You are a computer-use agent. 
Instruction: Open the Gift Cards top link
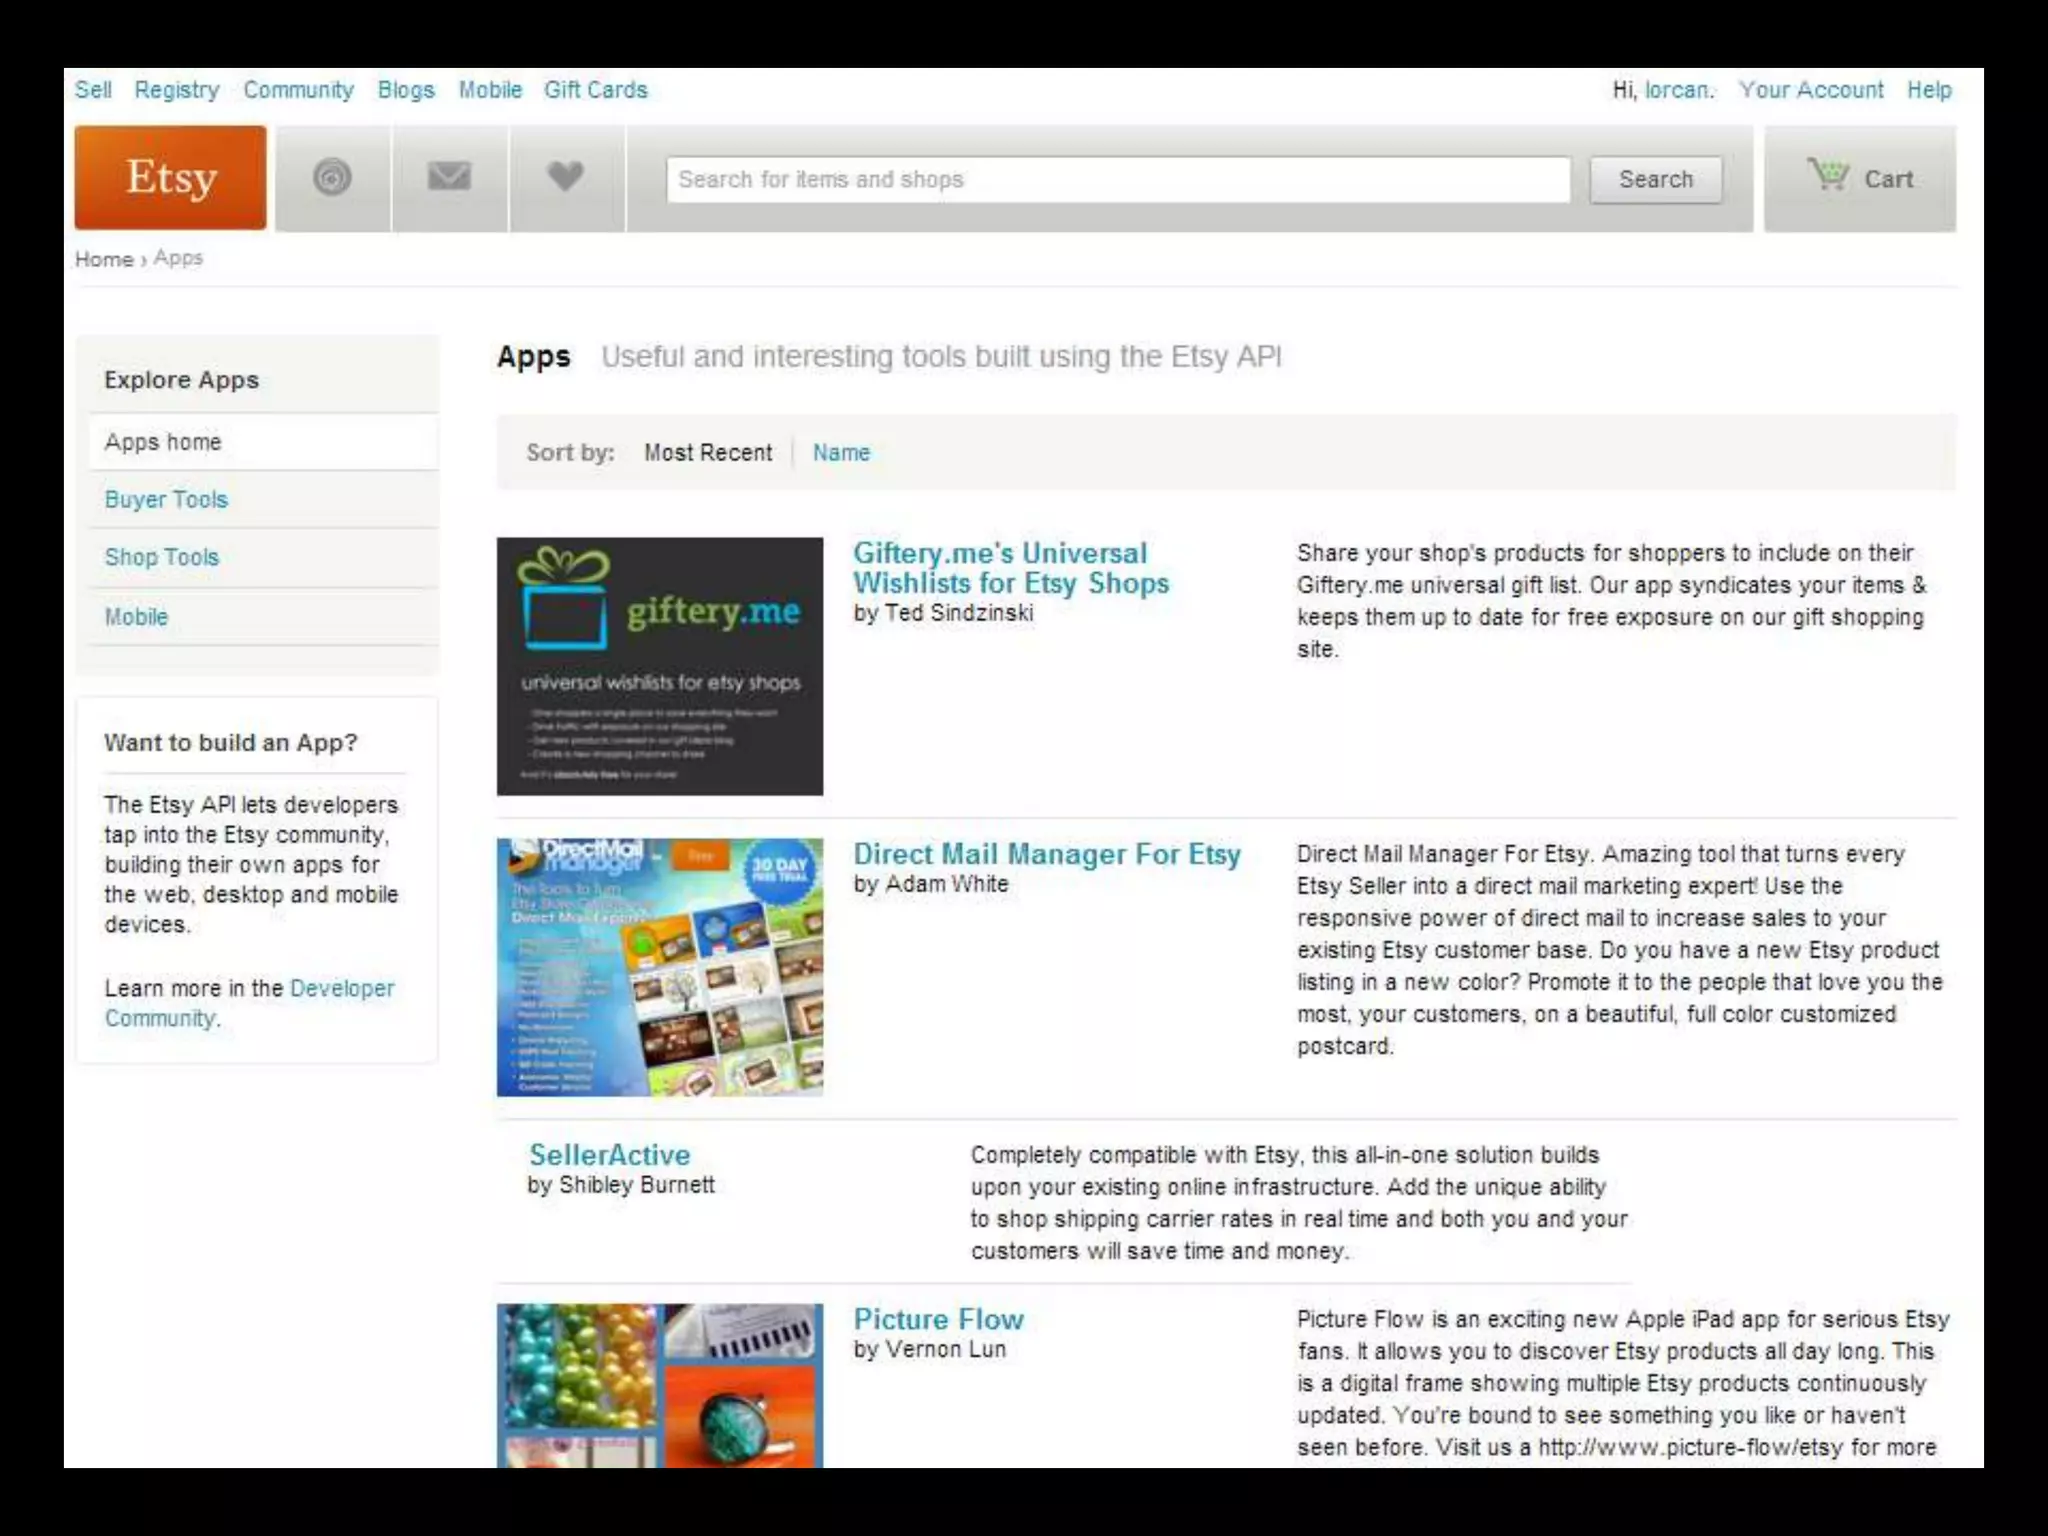click(x=595, y=90)
